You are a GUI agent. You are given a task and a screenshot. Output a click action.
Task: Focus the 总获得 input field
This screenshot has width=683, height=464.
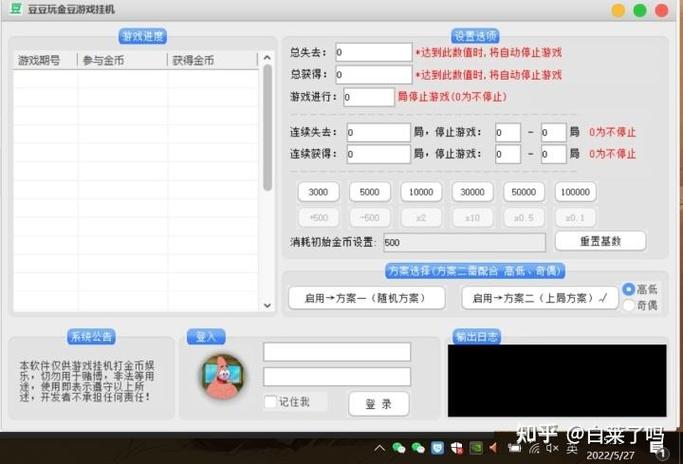tap(374, 75)
